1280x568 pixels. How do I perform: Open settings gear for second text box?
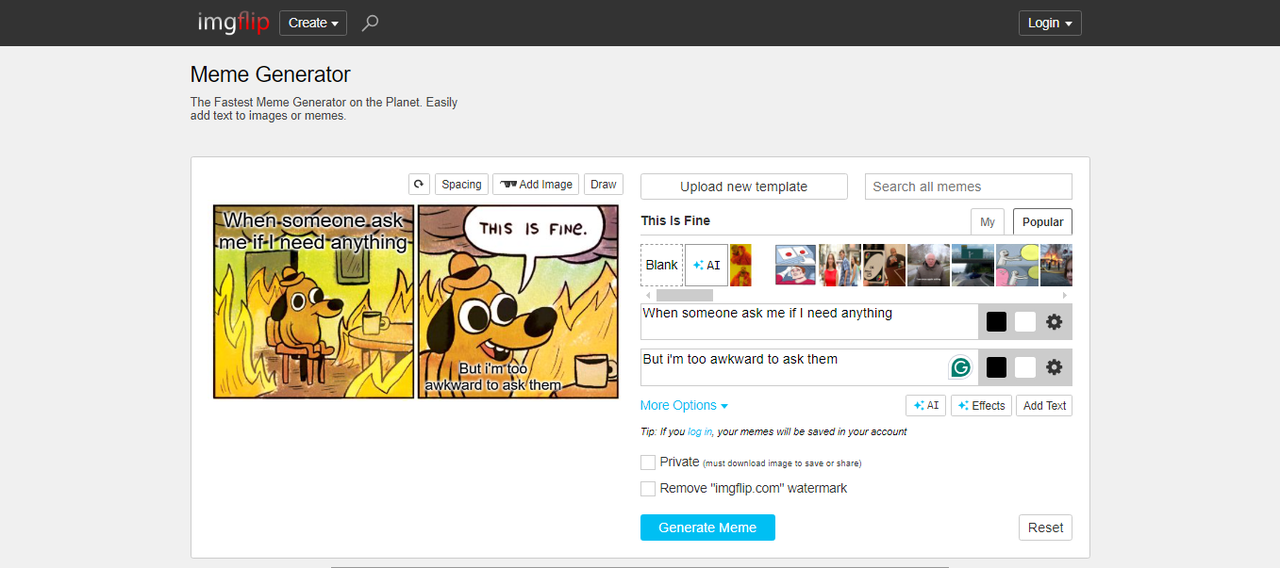1054,367
